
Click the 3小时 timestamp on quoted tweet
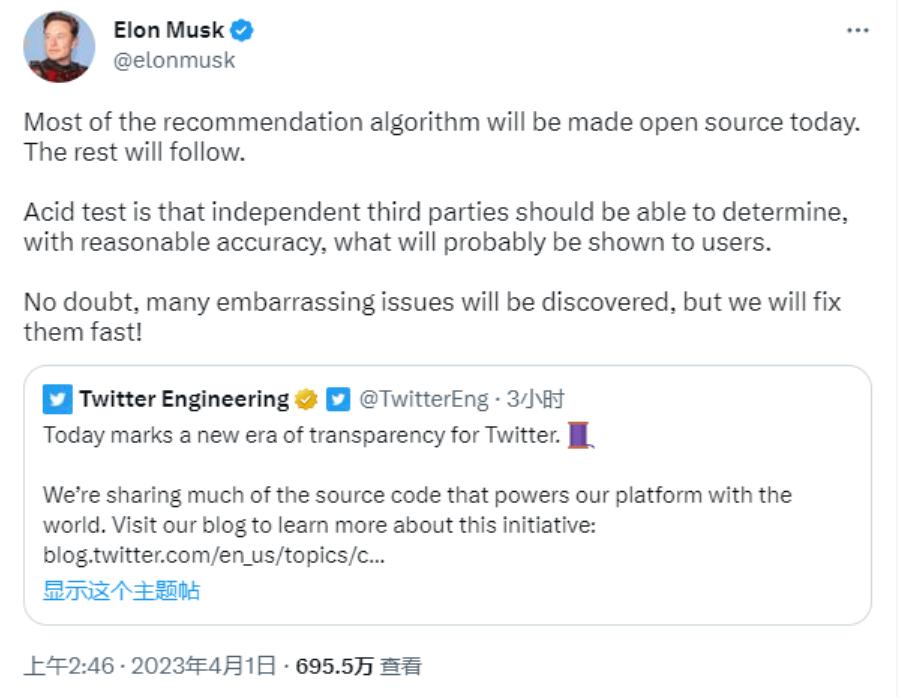pos(536,400)
